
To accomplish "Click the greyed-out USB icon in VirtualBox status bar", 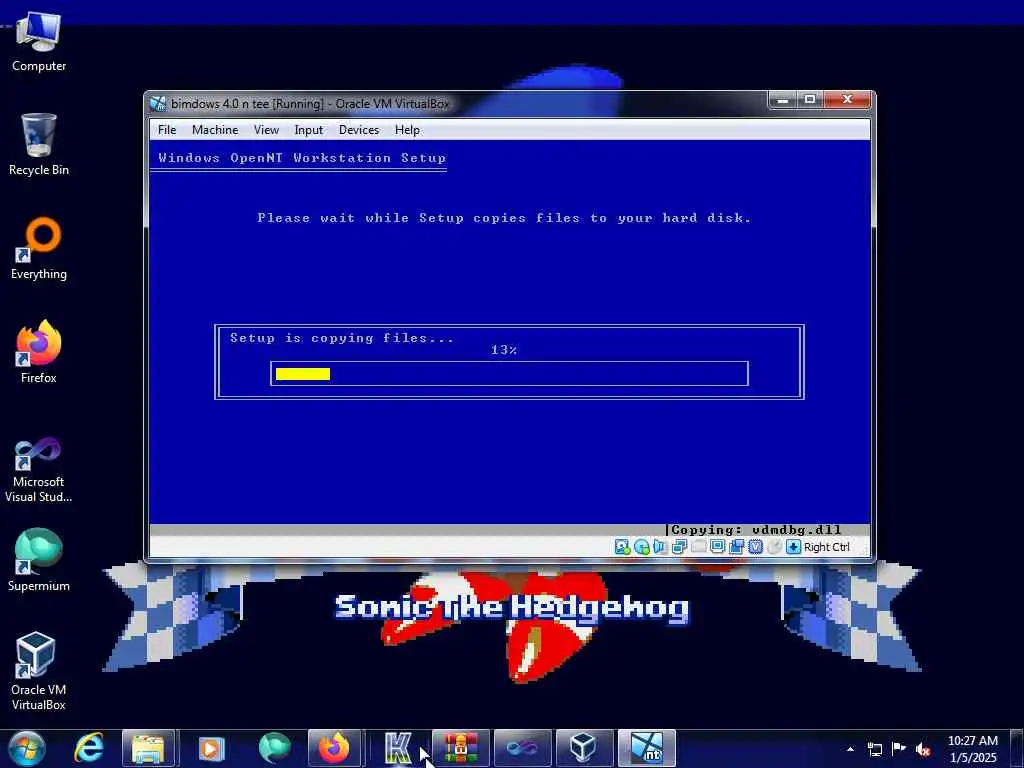I will (x=698, y=547).
